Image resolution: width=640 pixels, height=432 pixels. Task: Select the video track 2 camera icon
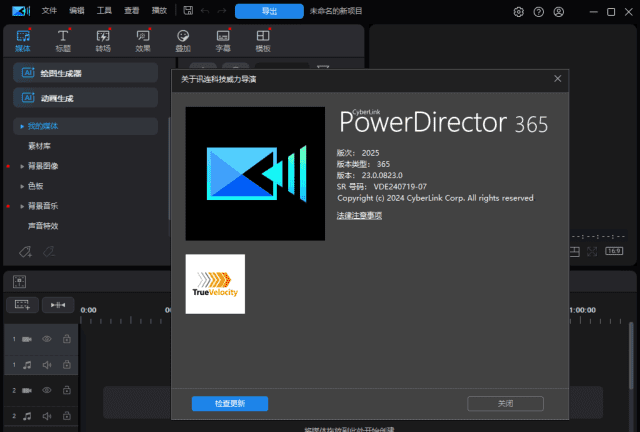pyautogui.click(x=27, y=390)
